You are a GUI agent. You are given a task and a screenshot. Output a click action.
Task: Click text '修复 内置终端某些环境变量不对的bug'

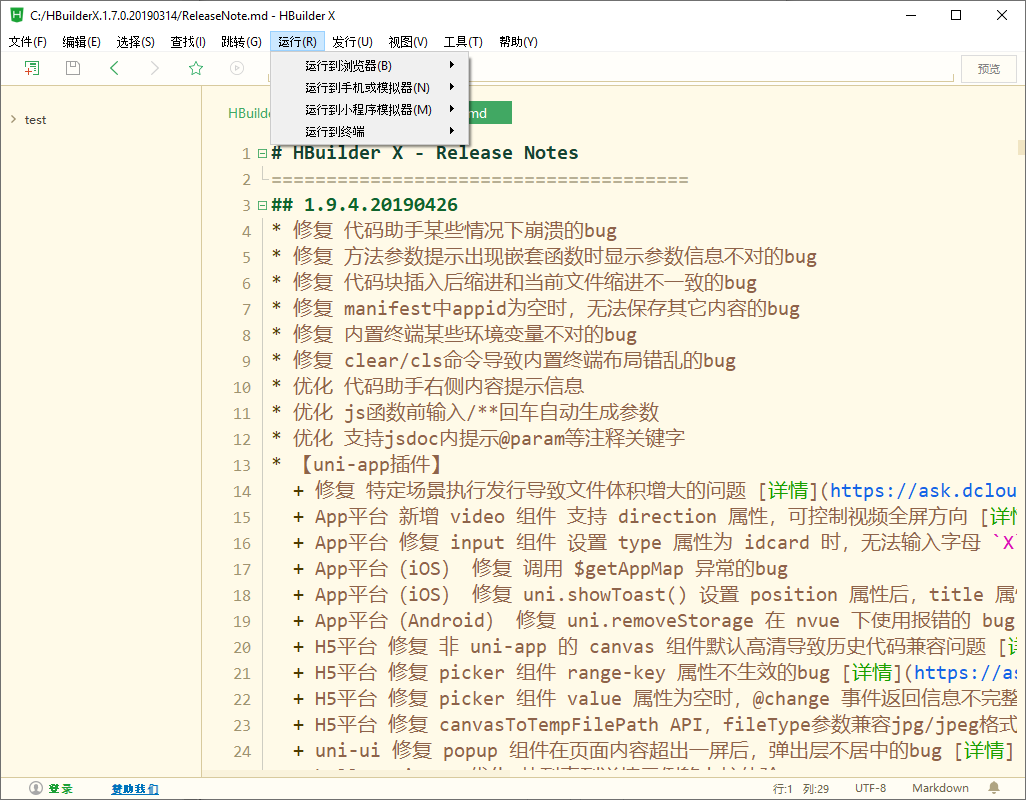point(465,334)
